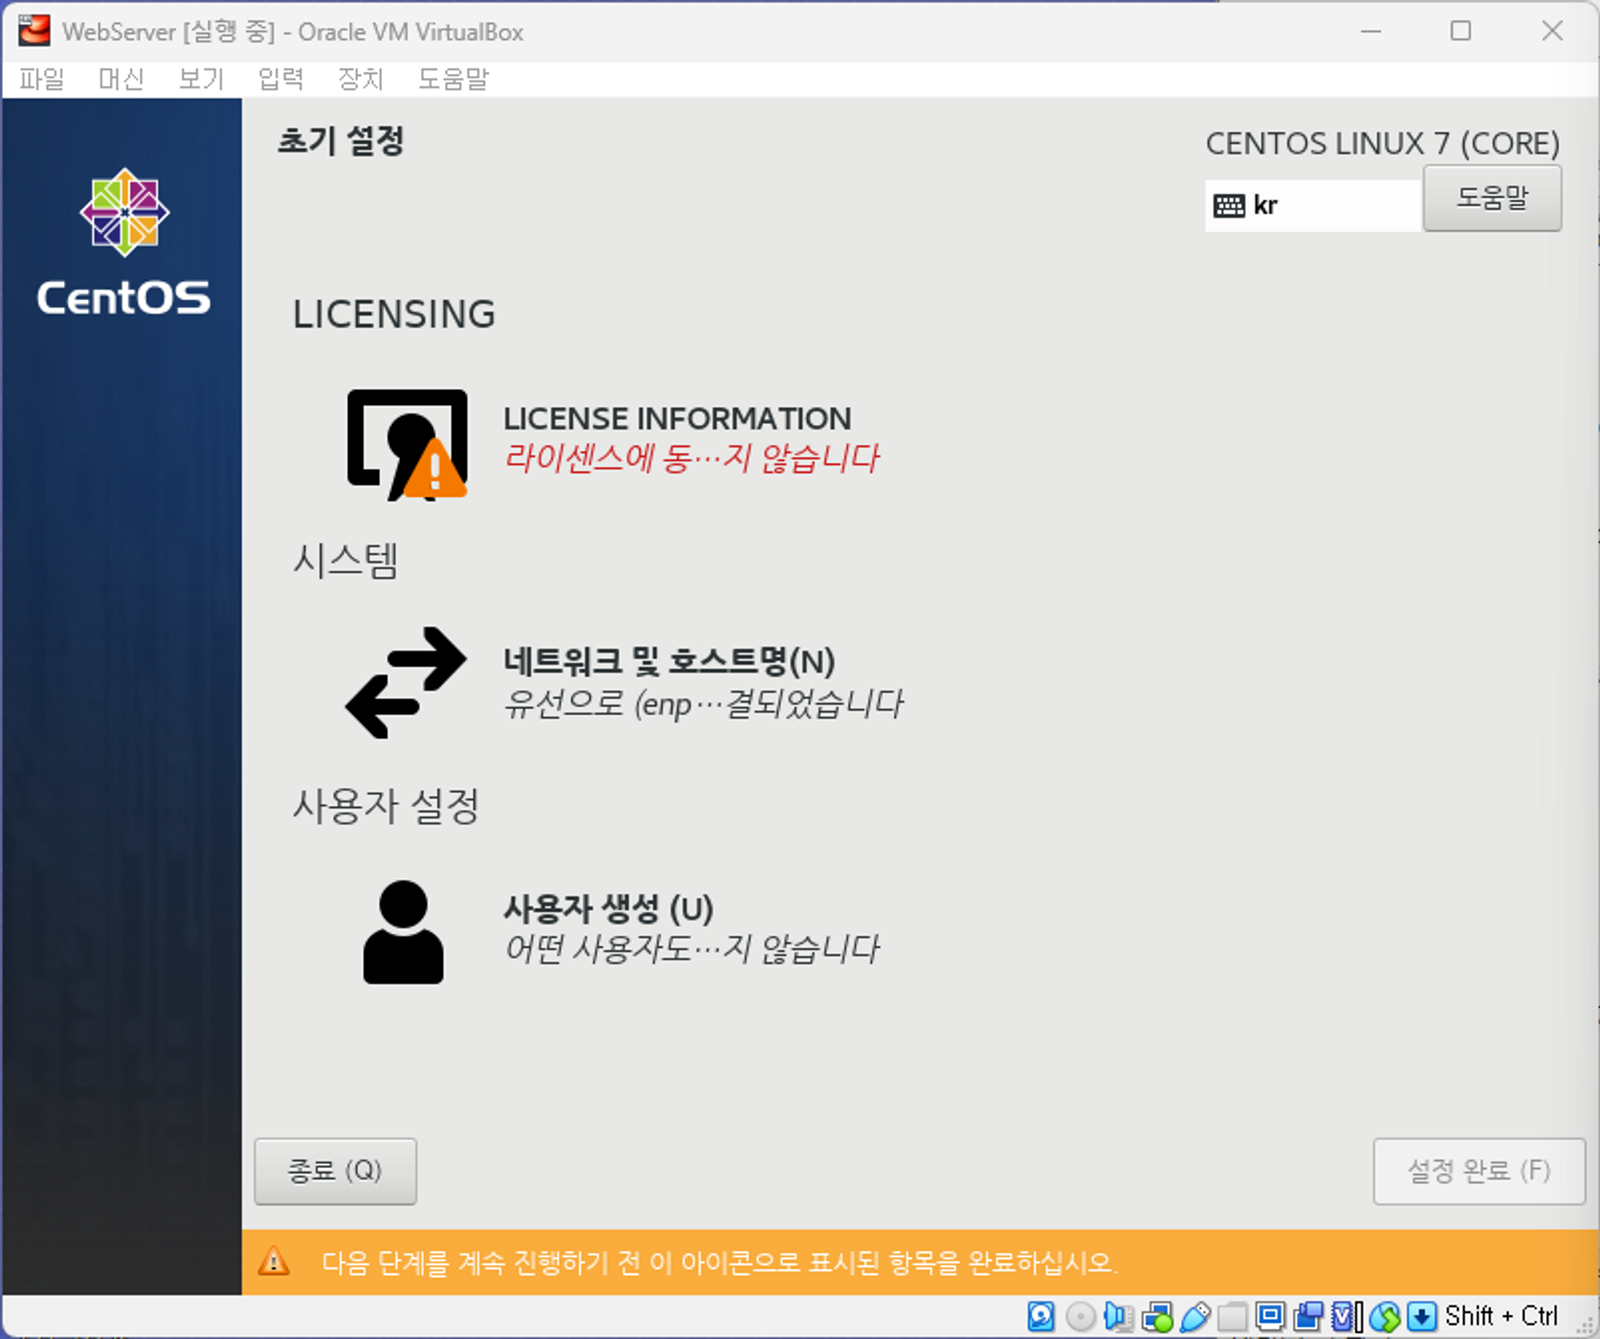Open License Information key icon
This screenshot has height=1339, width=1600.
pos(407,444)
